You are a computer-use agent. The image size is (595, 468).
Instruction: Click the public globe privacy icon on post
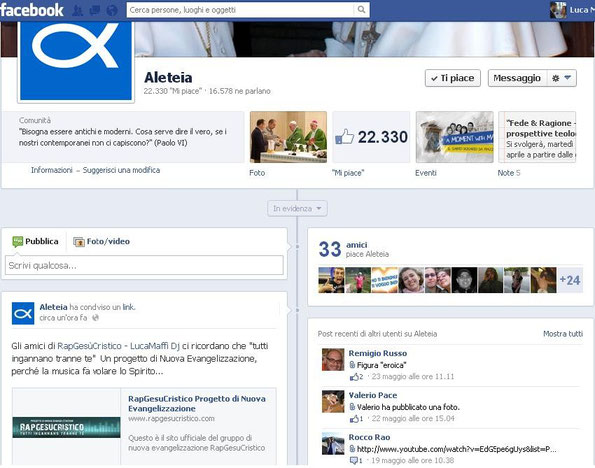tap(96, 318)
